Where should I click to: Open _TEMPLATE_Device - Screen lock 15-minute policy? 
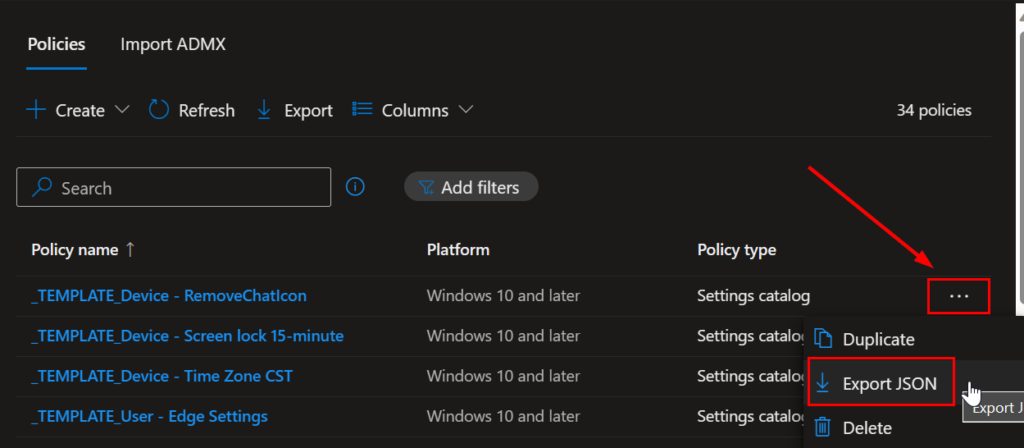coord(187,336)
